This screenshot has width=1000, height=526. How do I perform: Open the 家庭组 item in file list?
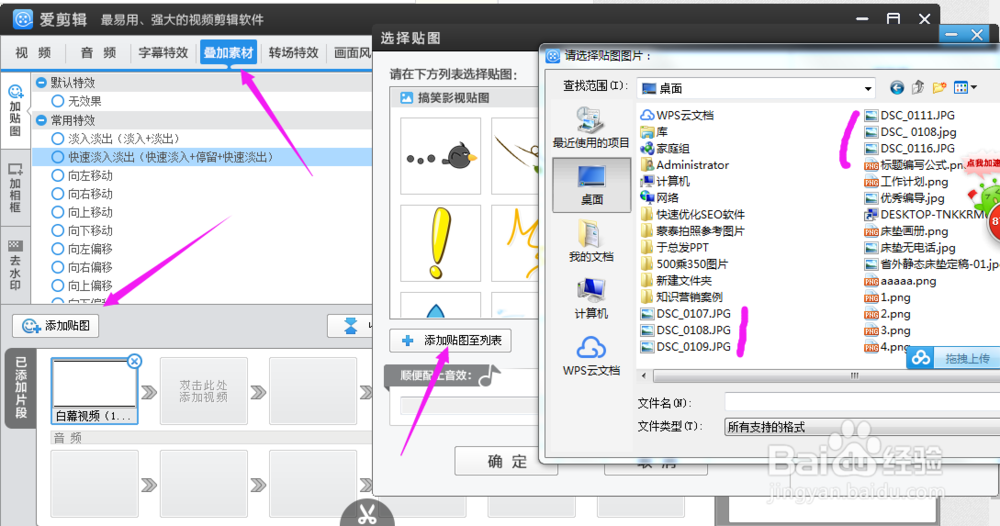coord(666,148)
